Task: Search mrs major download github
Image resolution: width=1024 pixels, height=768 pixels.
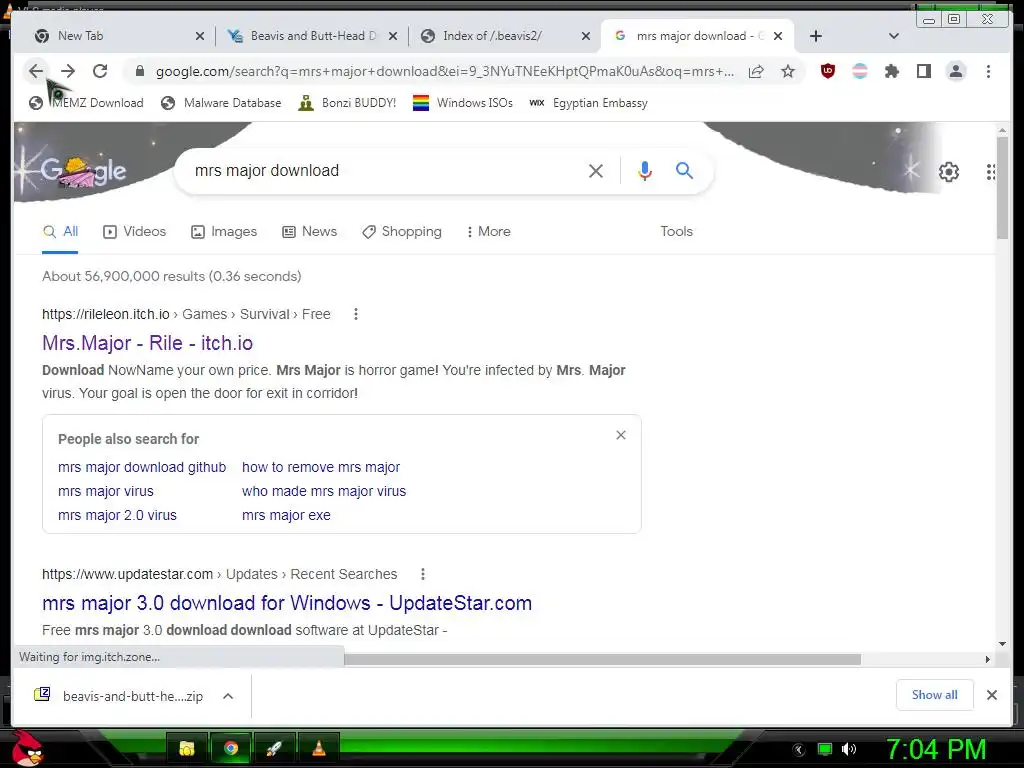Action: click(x=142, y=468)
